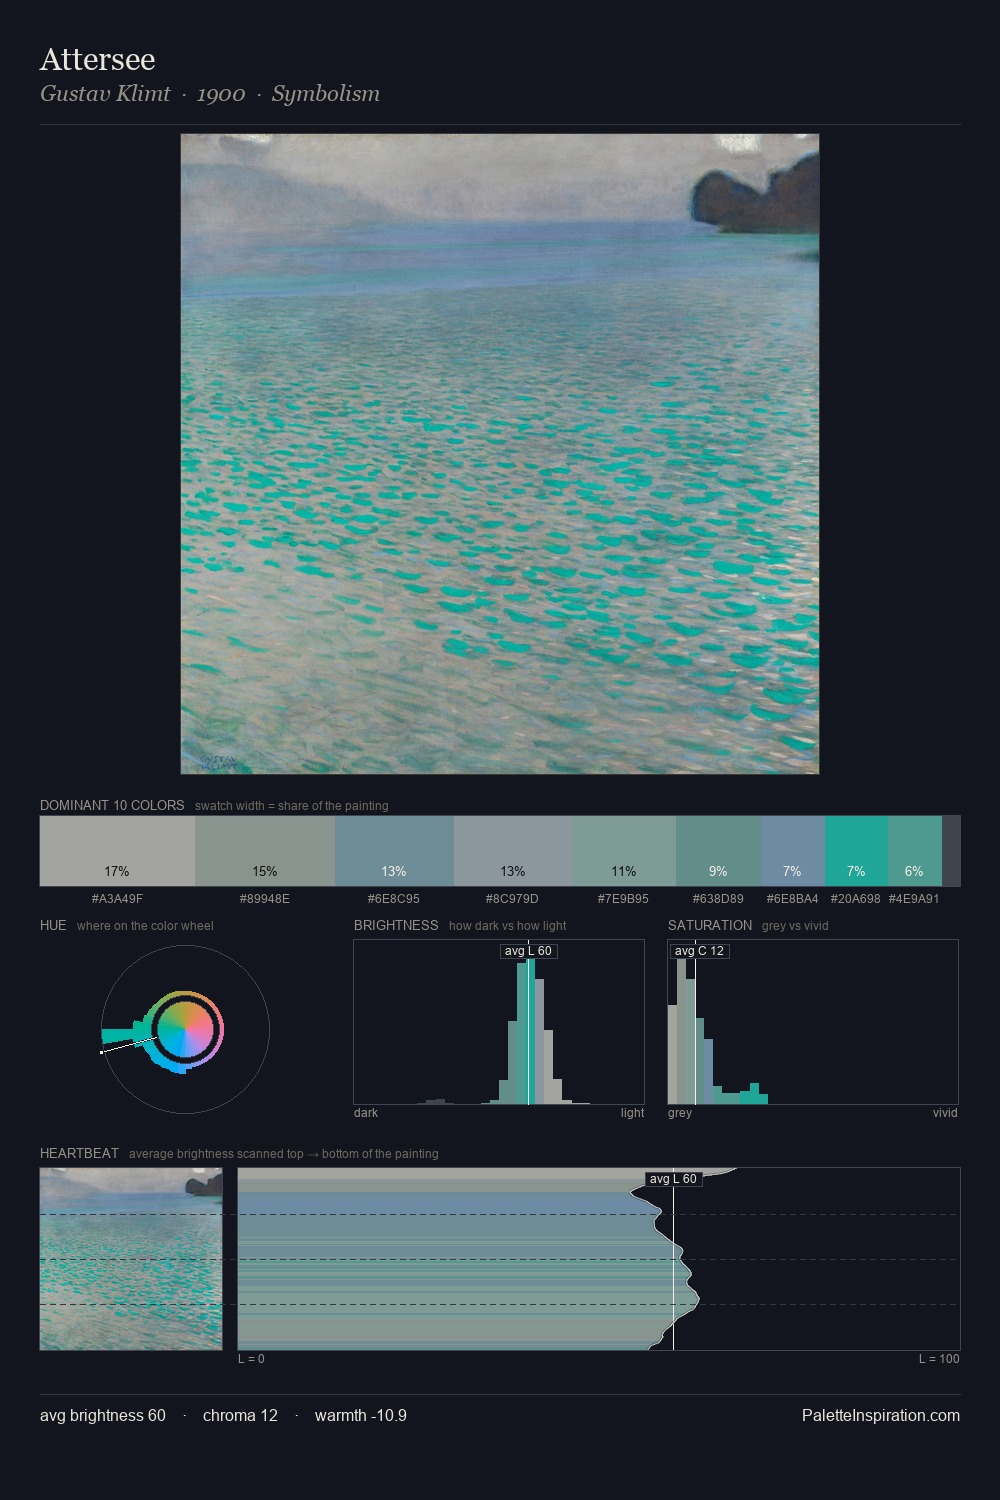
Task: Click the L = 0 axis label
Action: tap(251, 1359)
